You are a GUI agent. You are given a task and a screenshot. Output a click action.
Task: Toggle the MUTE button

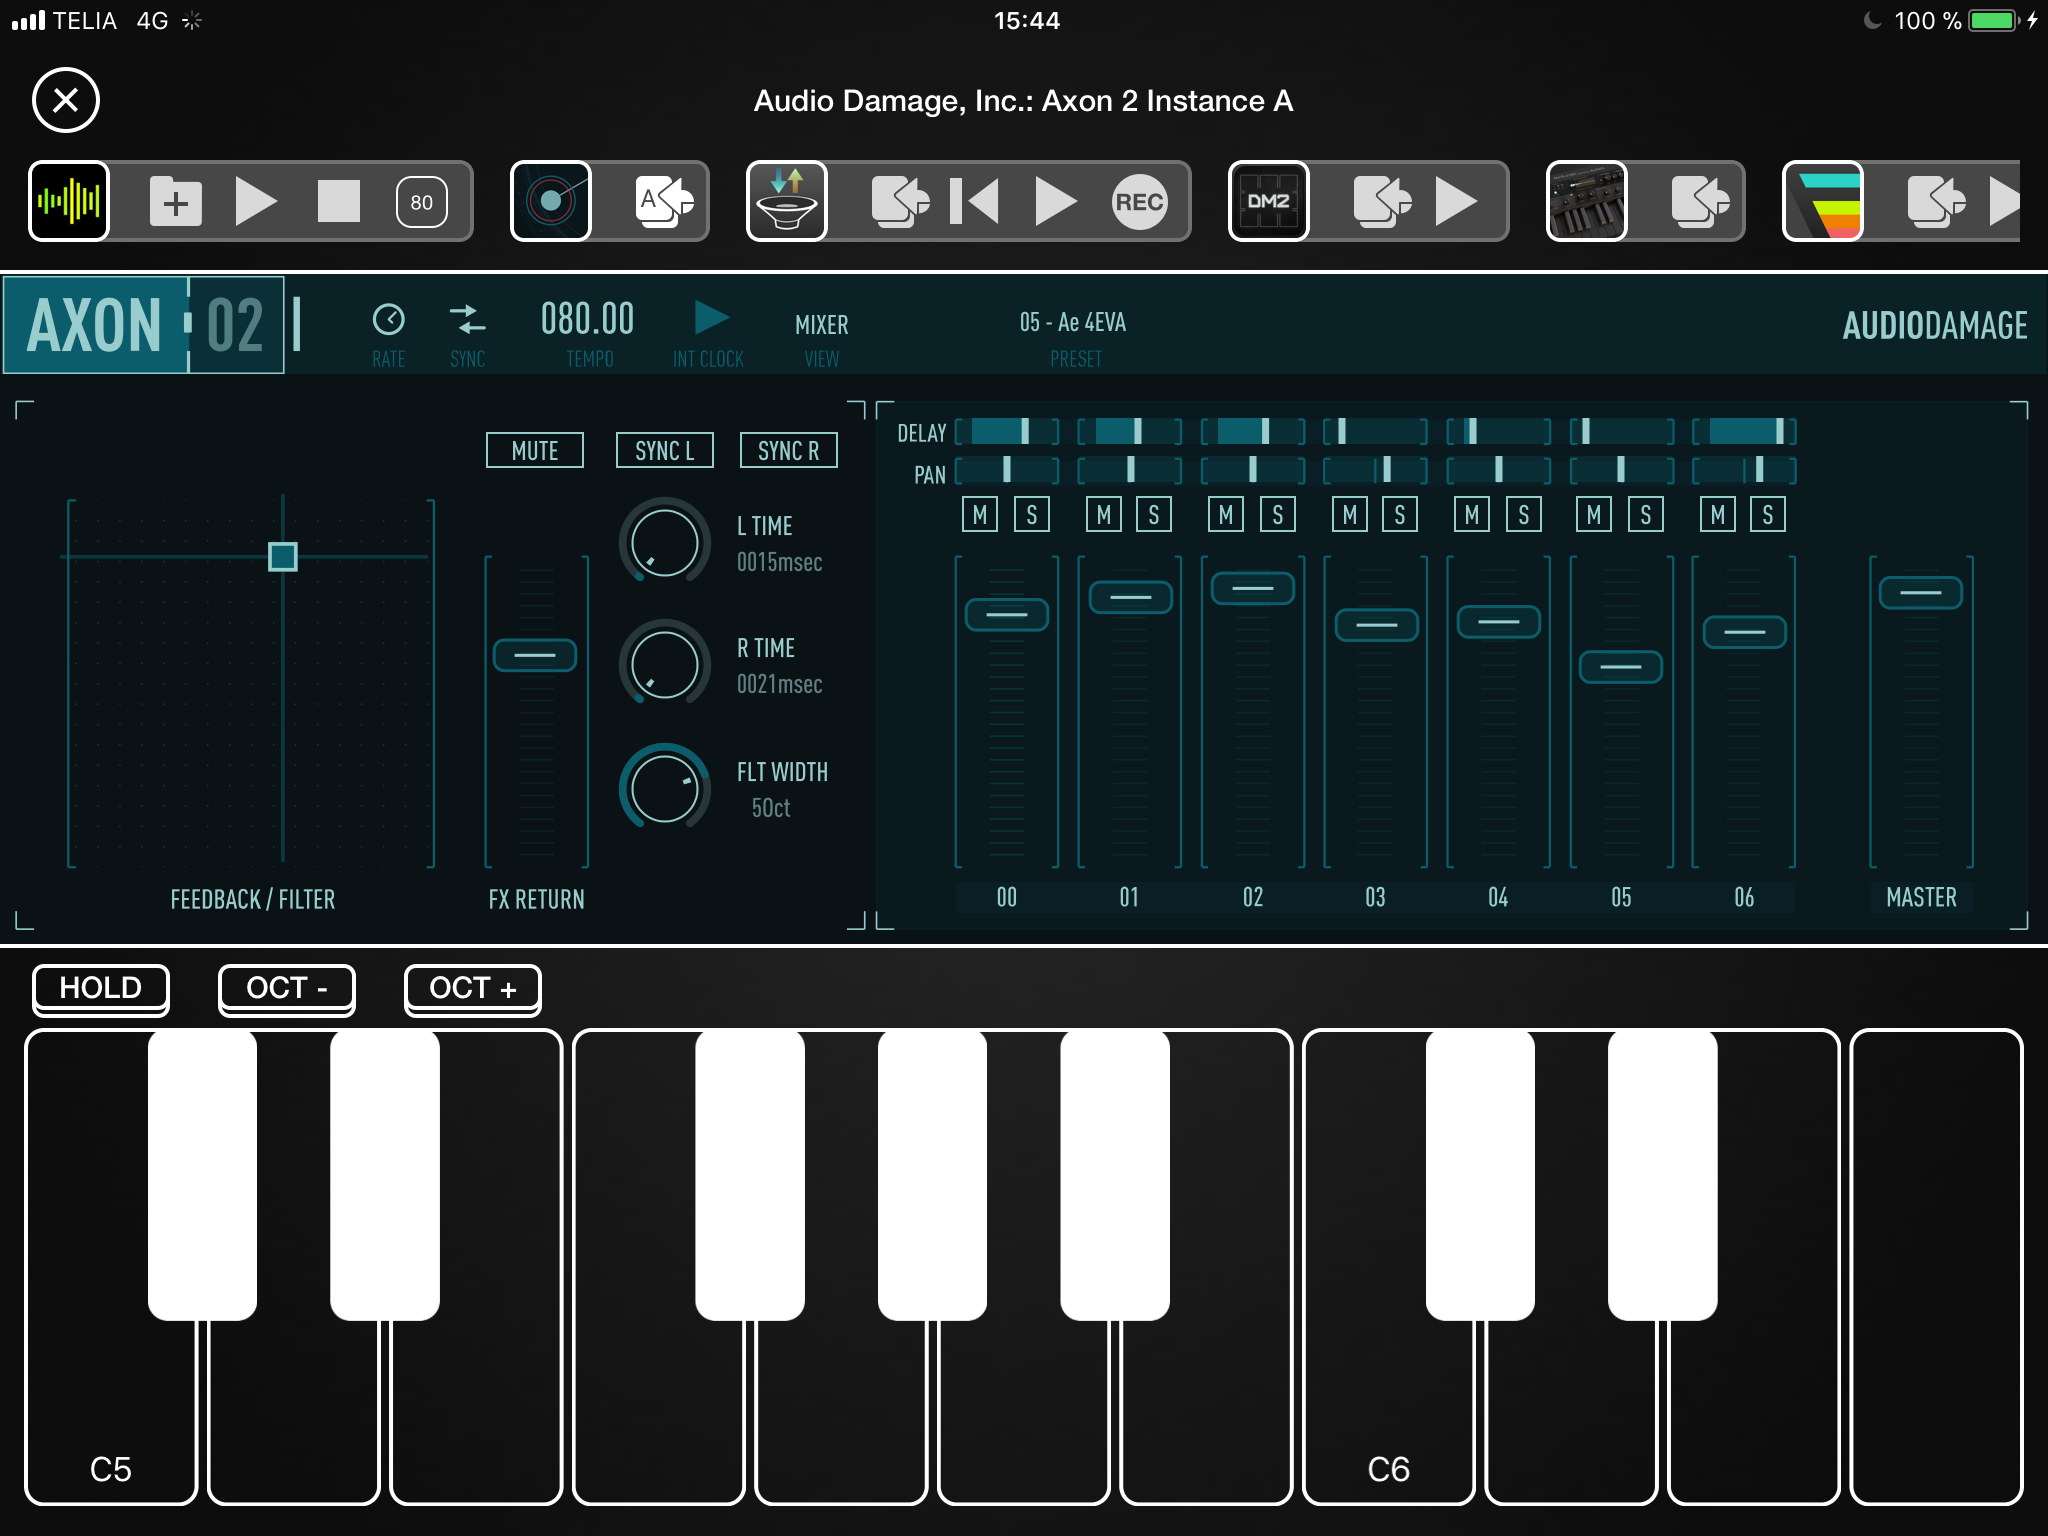click(x=535, y=451)
